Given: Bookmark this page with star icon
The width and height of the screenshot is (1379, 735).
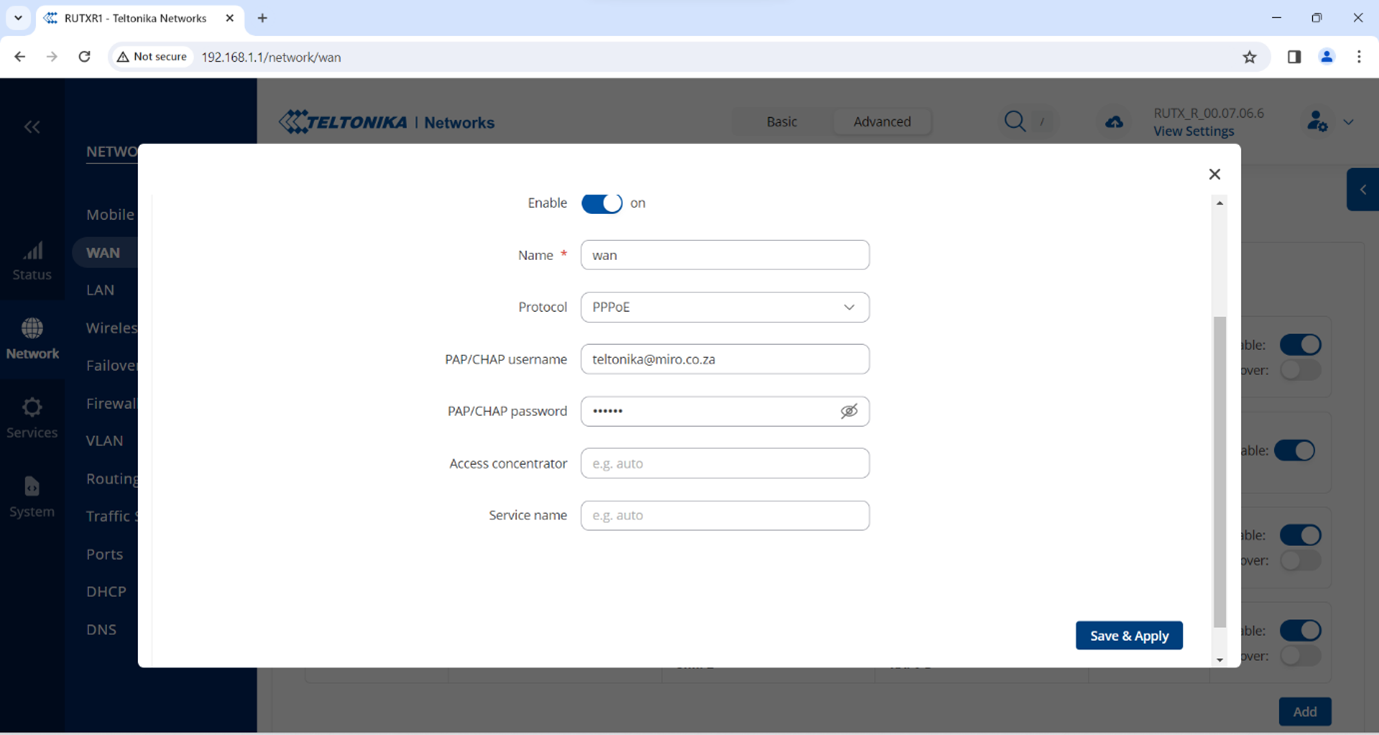Looking at the screenshot, I should [x=1249, y=57].
